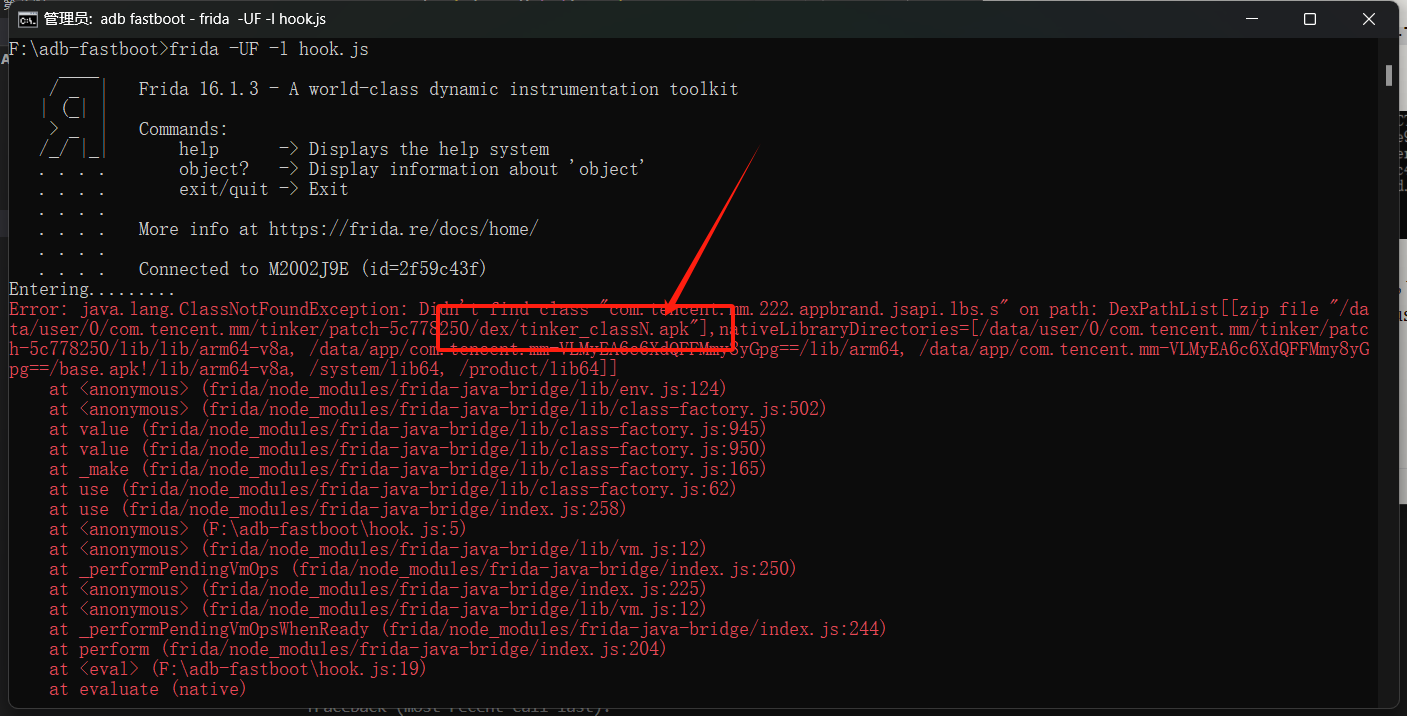Viewport: 1407px width, 716px height.
Task: Click the 'Connected to M2002J9E' device line
Action: (312, 269)
